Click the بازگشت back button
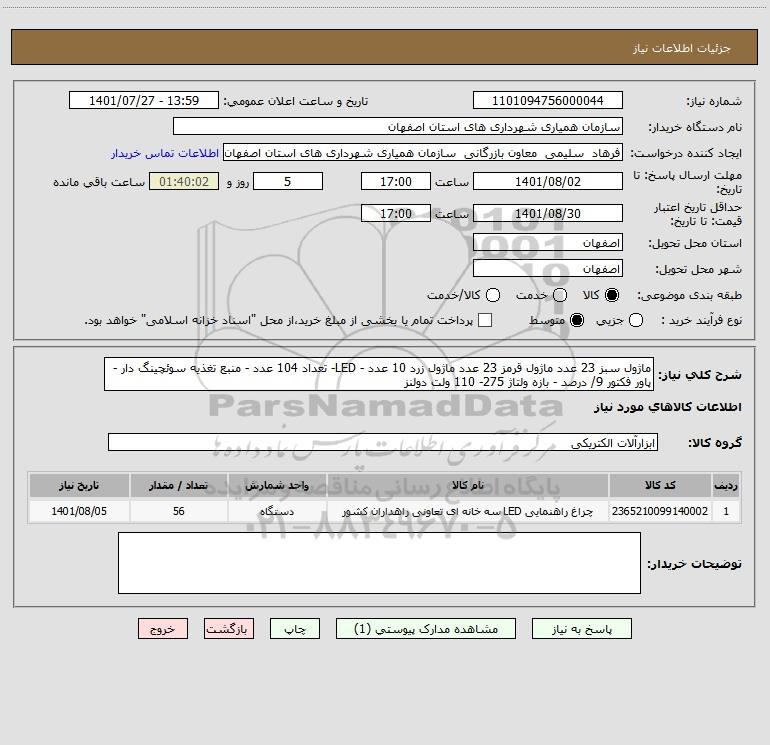Image resolution: width=770 pixels, height=745 pixels. coord(229,629)
